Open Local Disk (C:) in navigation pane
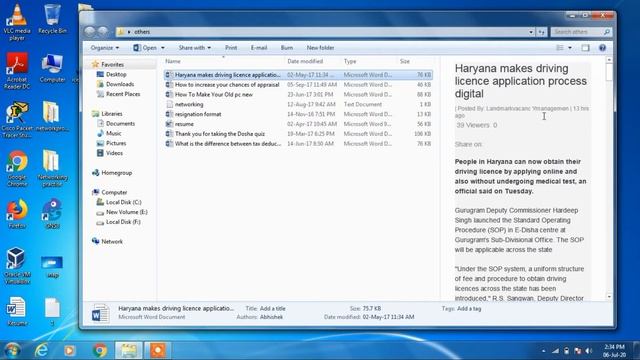Image resolution: width=640 pixels, height=360 pixels. 123,202
